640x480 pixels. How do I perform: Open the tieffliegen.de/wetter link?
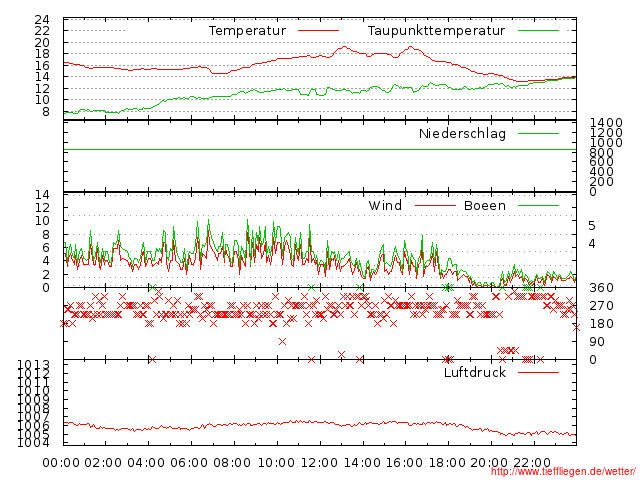coord(563,472)
